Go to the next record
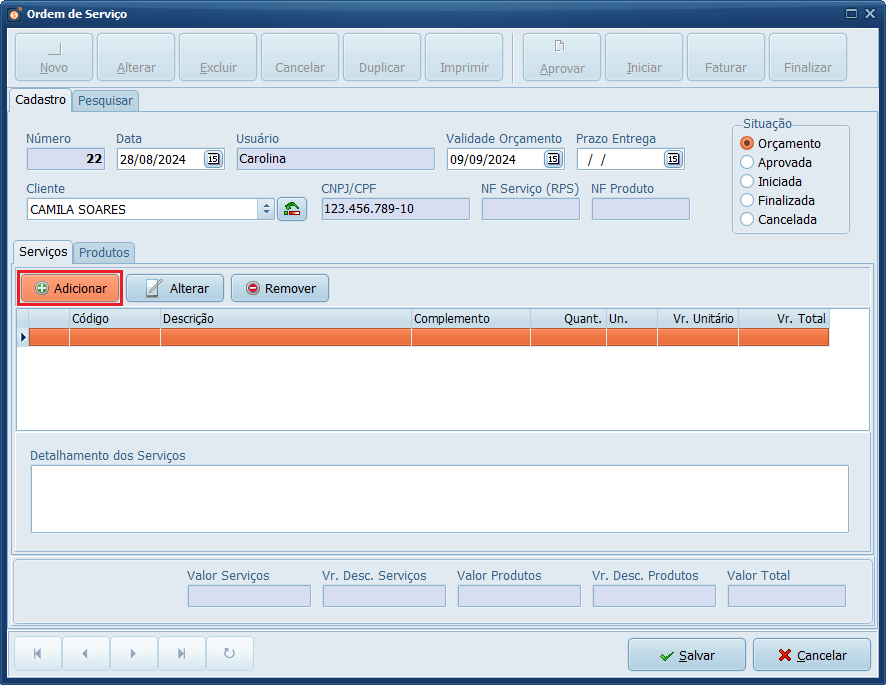The width and height of the screenshot is (886, 685). (x=133, y=654)
